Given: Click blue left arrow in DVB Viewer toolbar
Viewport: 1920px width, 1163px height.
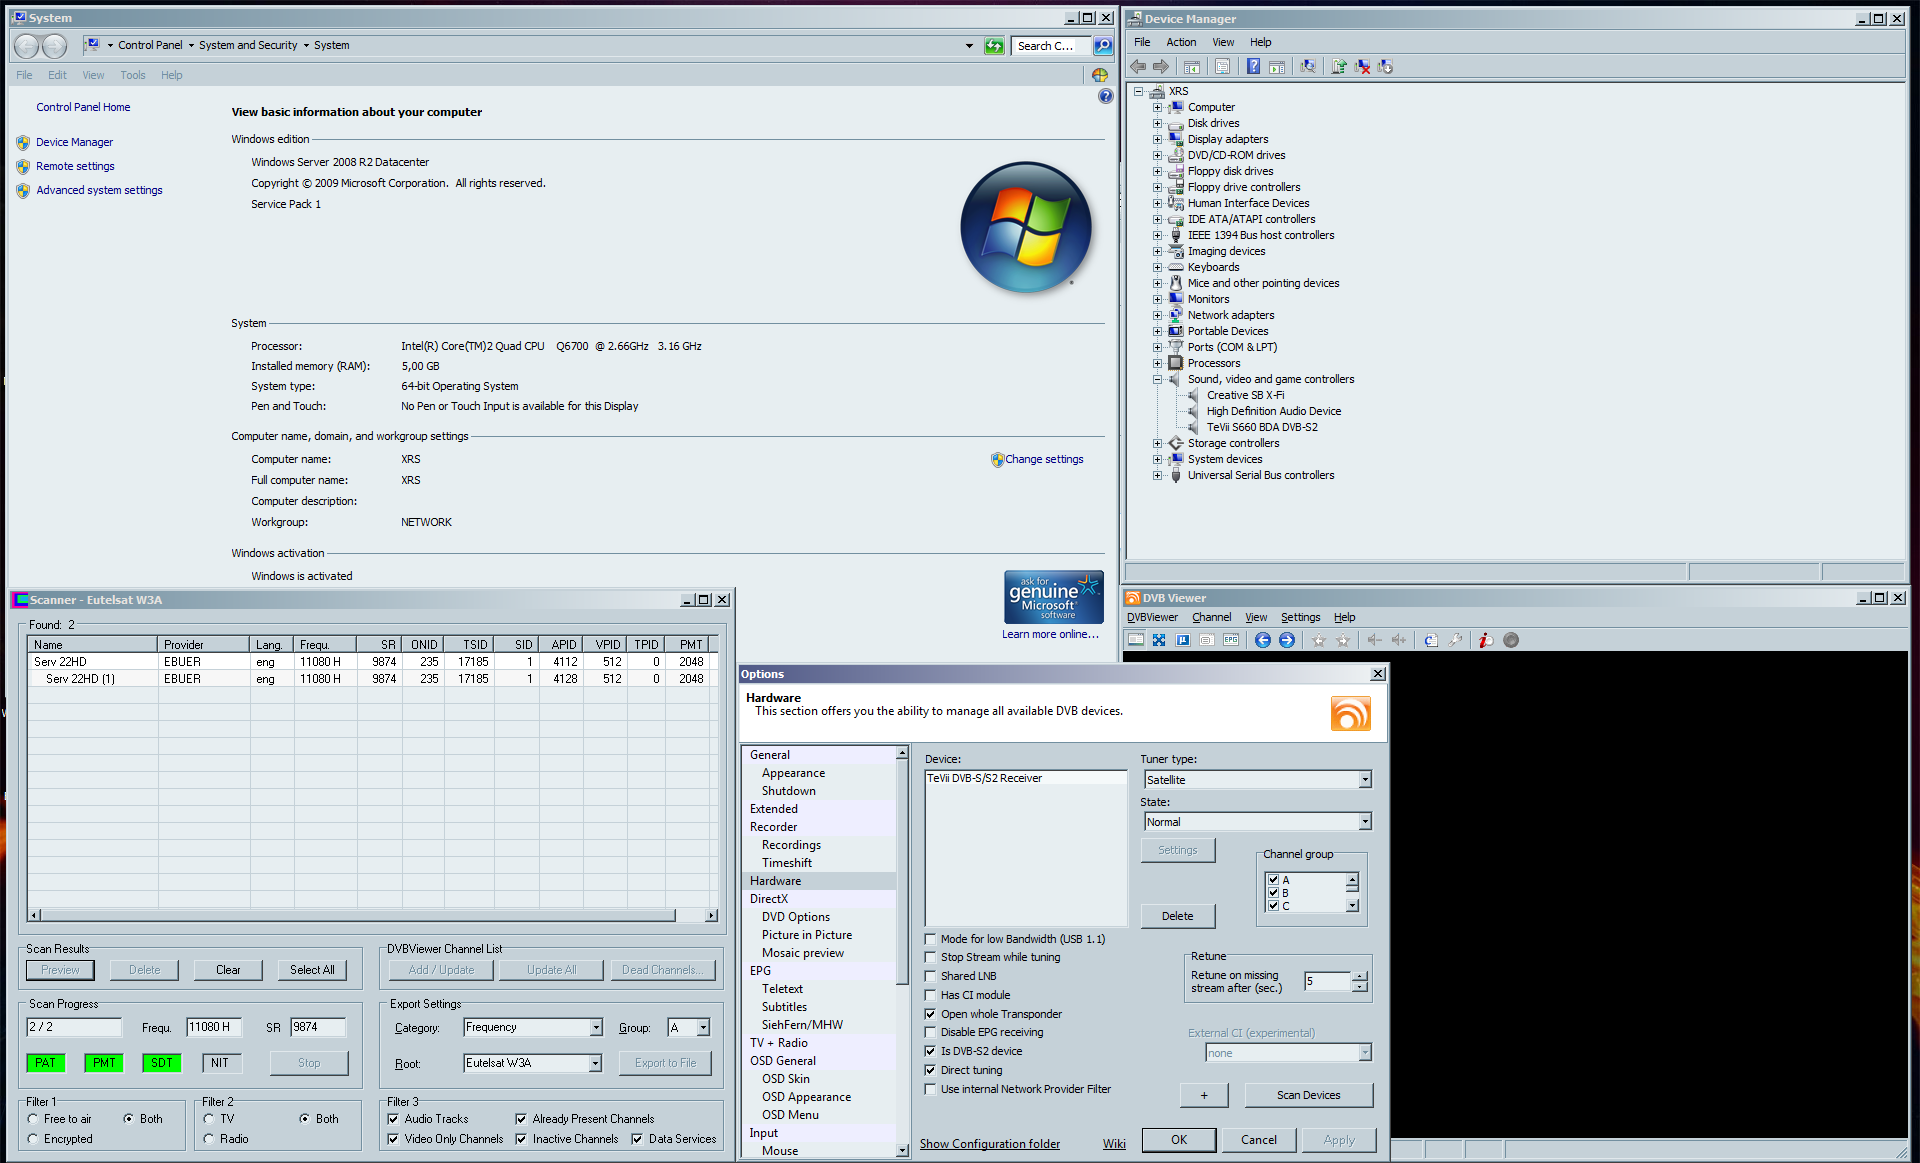Looking at the screenshot, I should click(1263, 640).
